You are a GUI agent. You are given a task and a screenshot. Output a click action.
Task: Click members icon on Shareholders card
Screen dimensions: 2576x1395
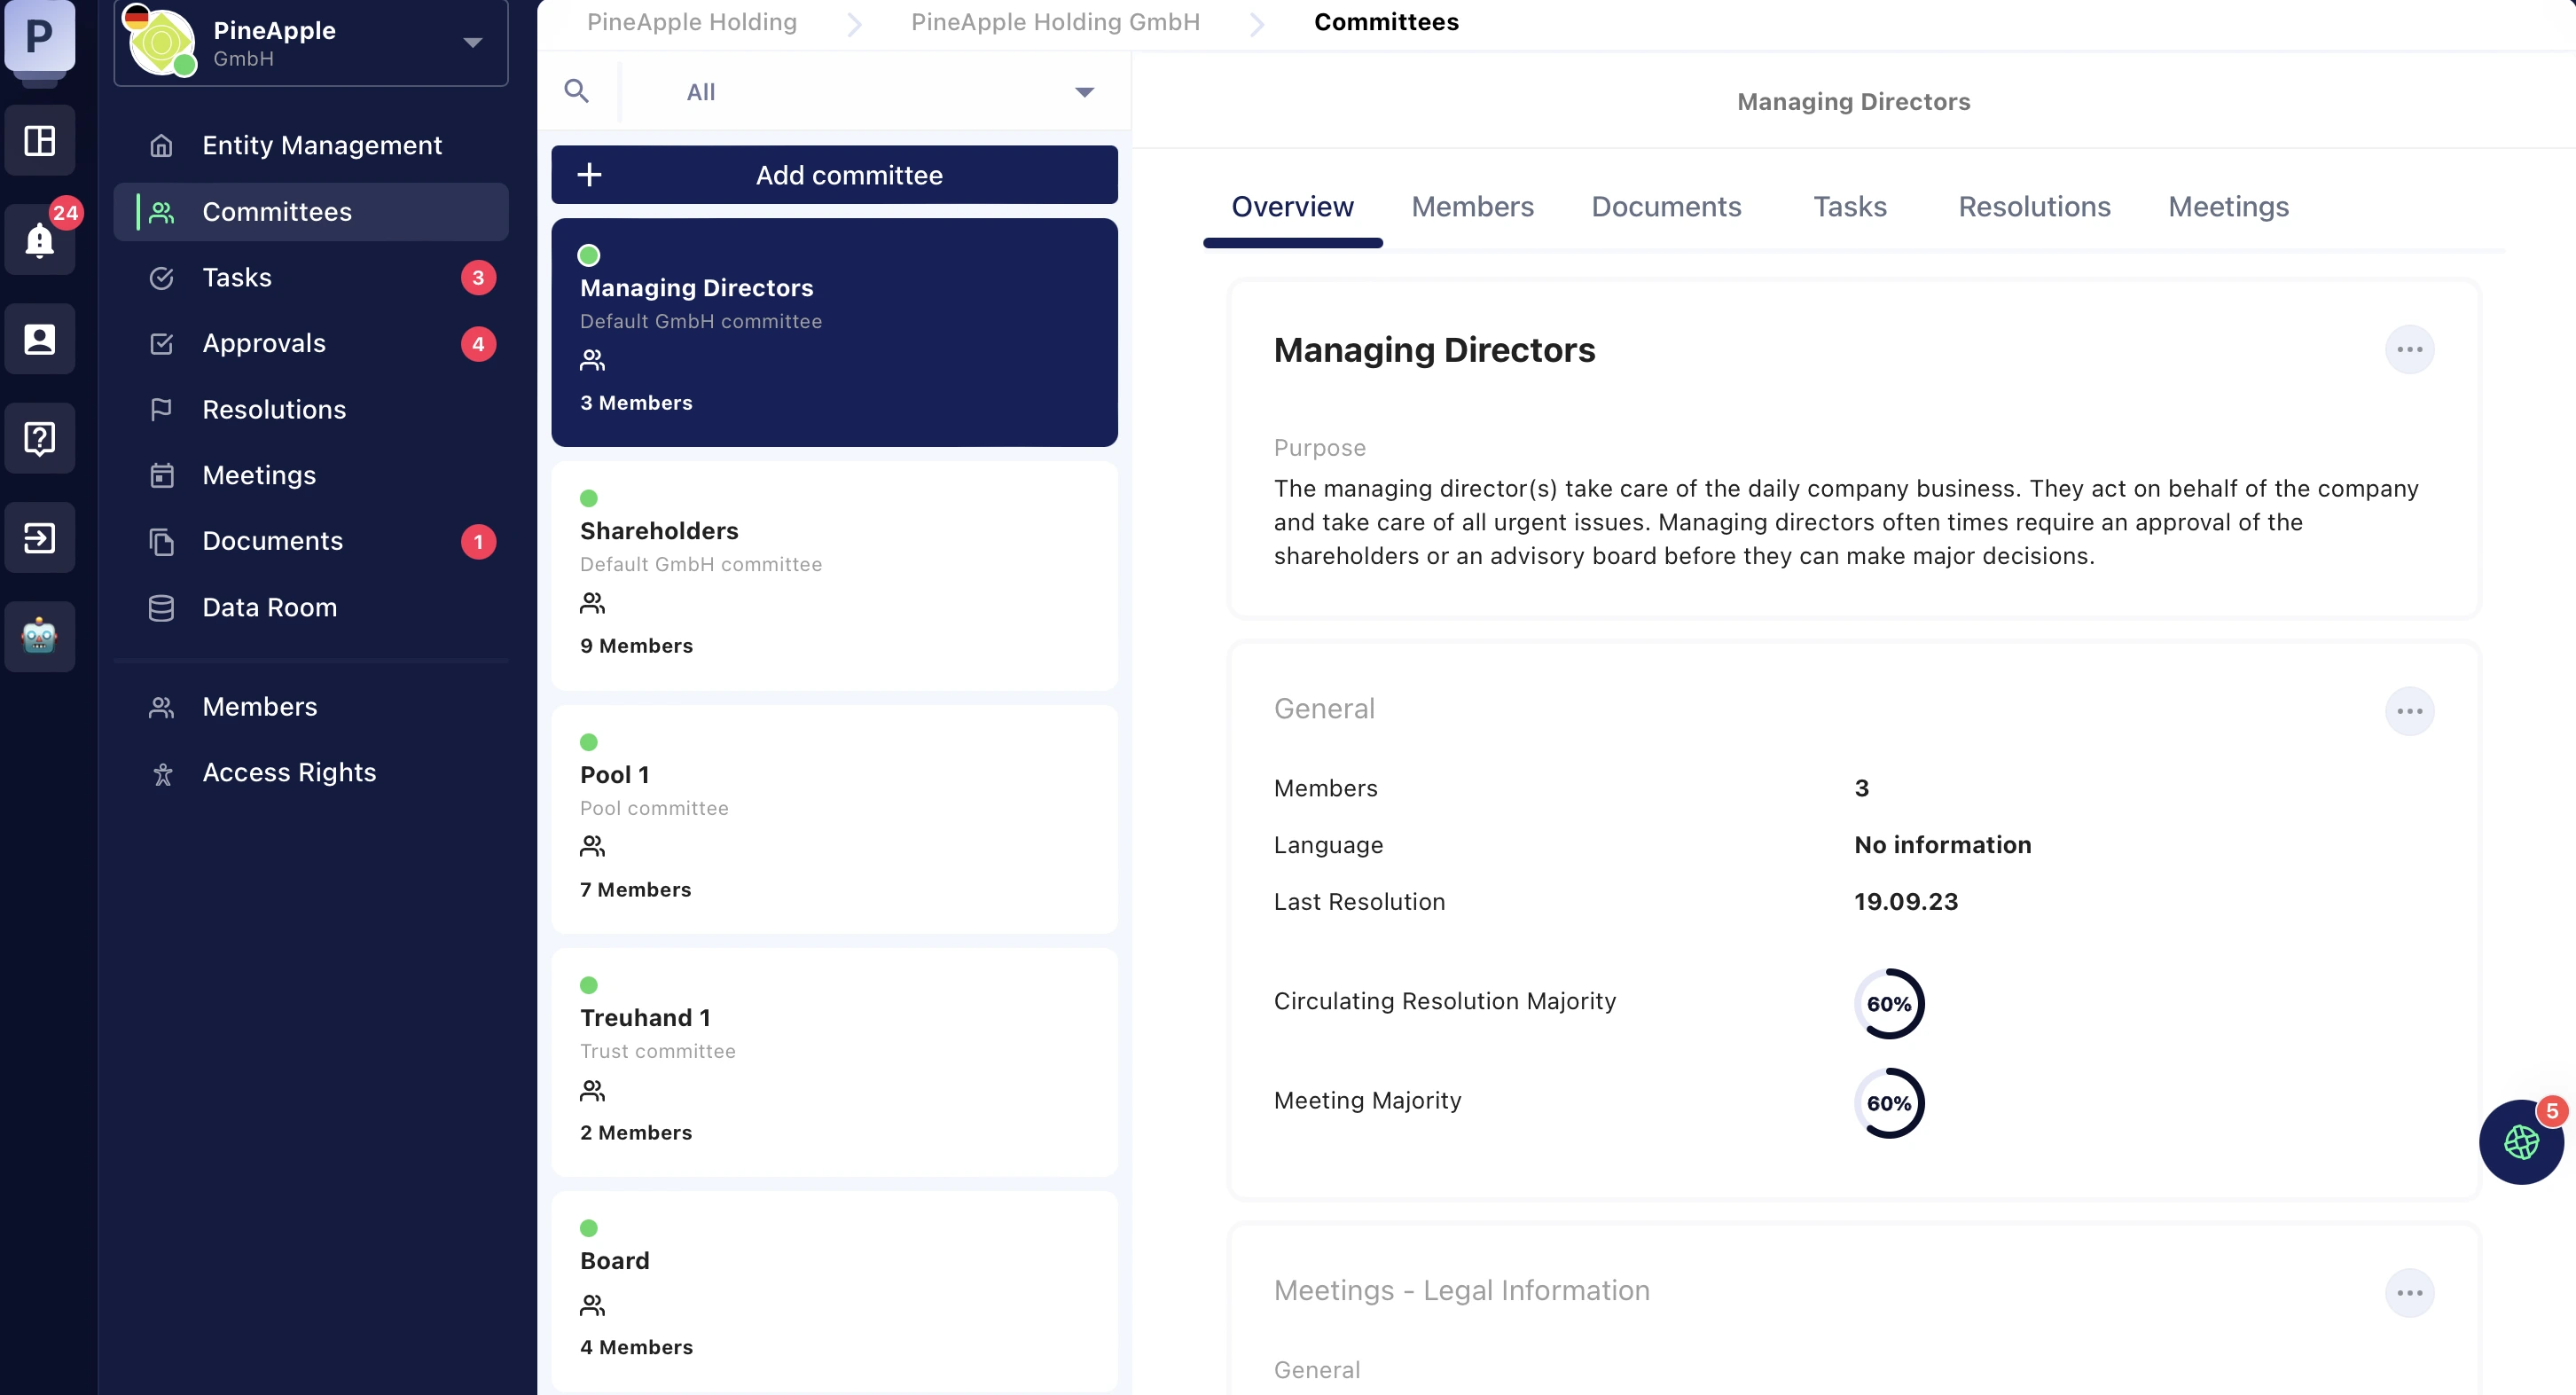tap(592, 603)
